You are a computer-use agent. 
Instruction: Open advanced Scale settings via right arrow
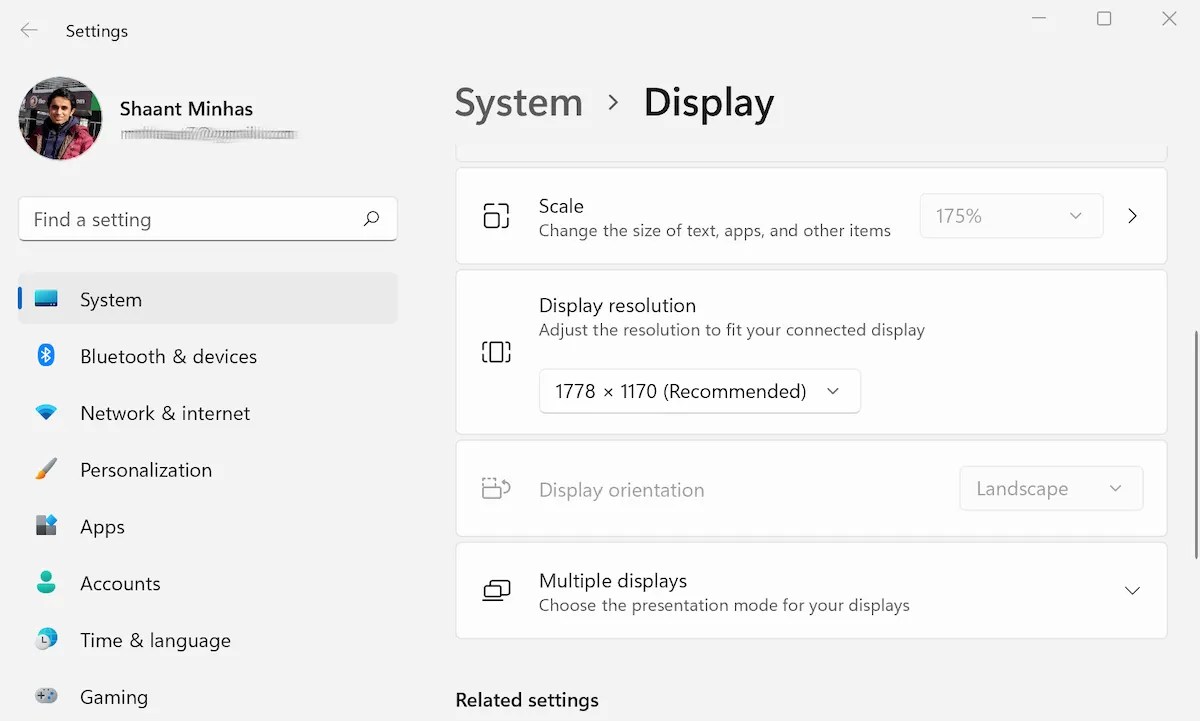click(1132, 215)
